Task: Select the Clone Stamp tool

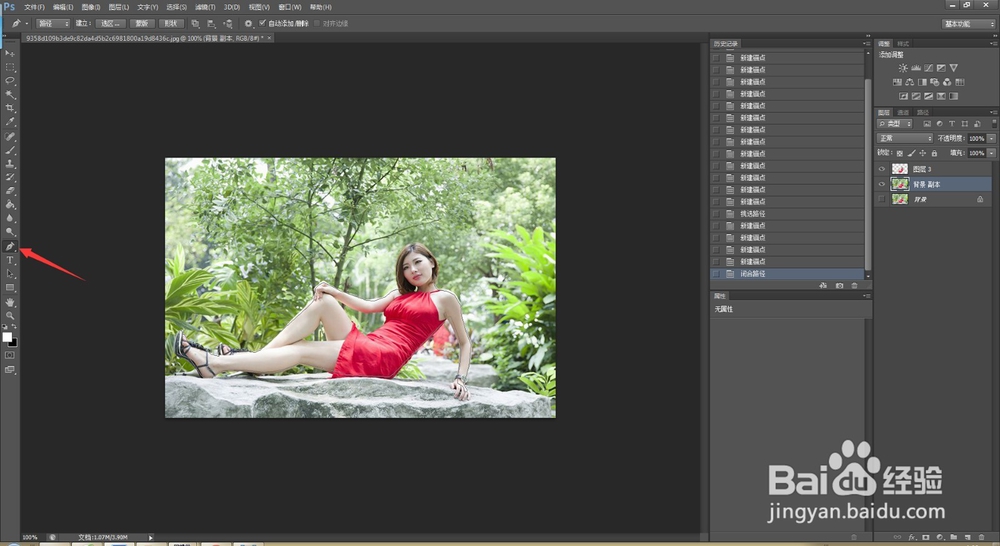Action: point(10,164)
